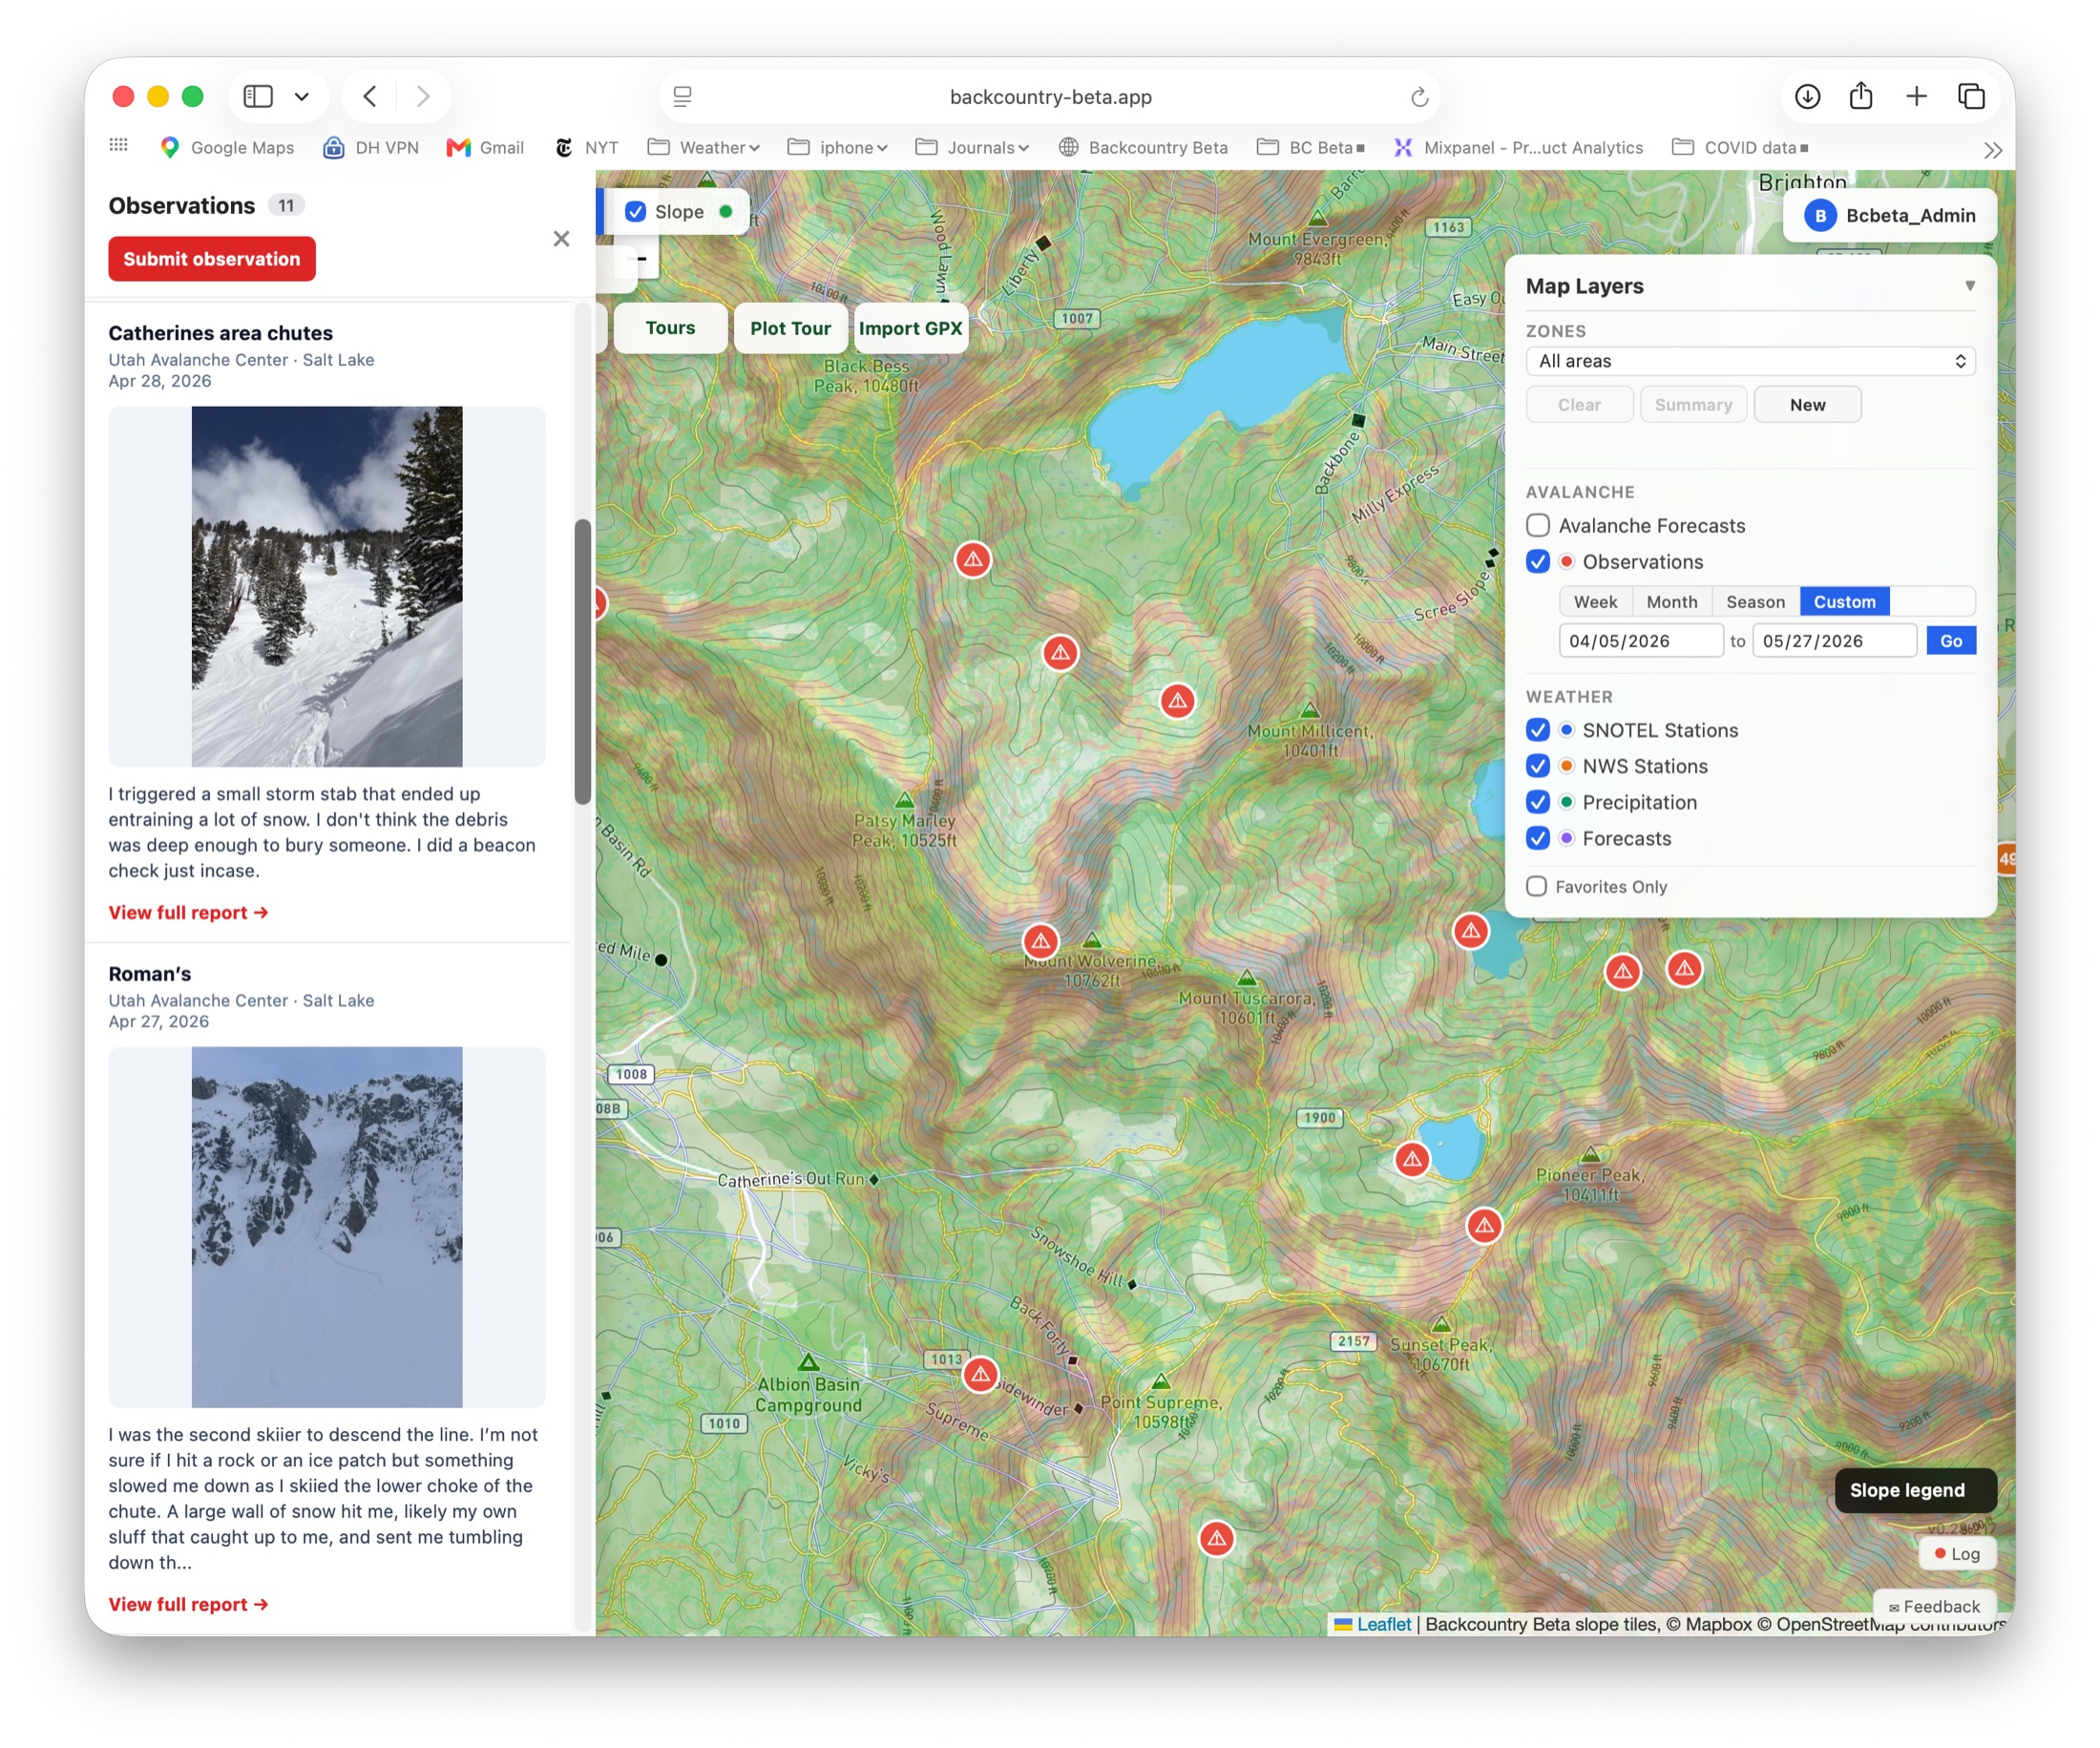This screenshot has width=2100, height=1748.
Task: Toggle the SNOTEL Stations checkbox
Action: coord(1538,729)
